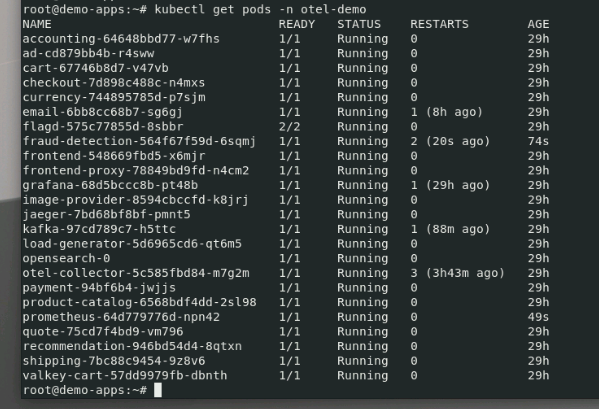The height and width of the screenshot is (409, 599).
Task: Click the NAME column header
Action: (x=37, y=24)
